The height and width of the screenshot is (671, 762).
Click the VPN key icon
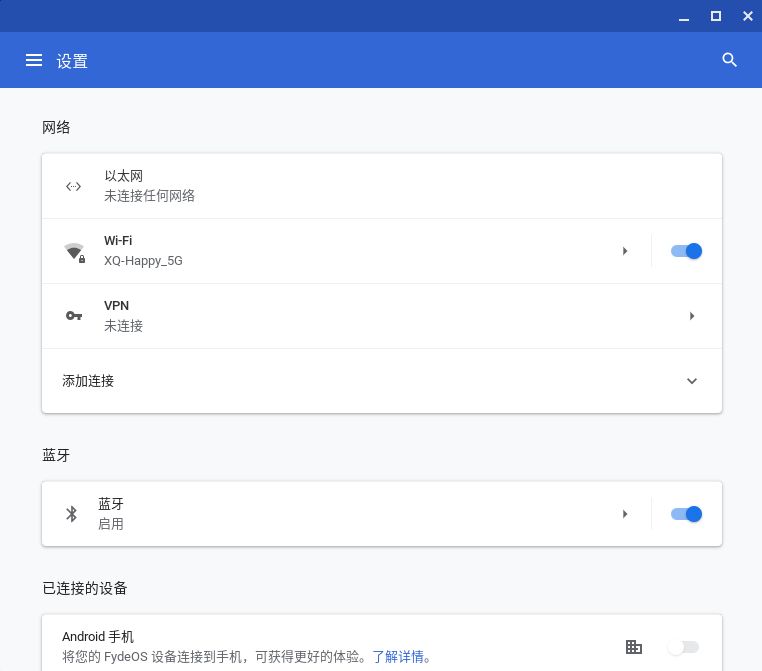74,316
